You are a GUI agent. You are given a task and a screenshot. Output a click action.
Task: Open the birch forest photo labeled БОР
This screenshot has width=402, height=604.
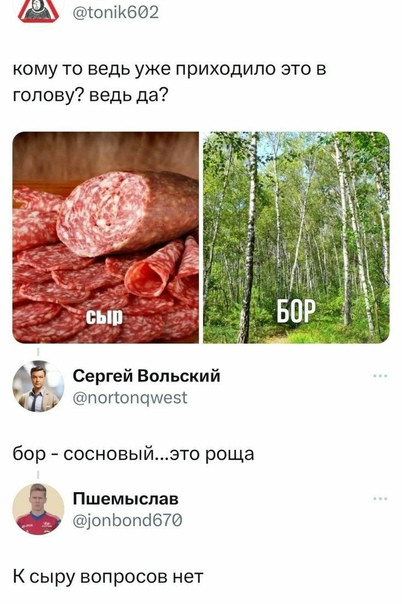(296, 237)
